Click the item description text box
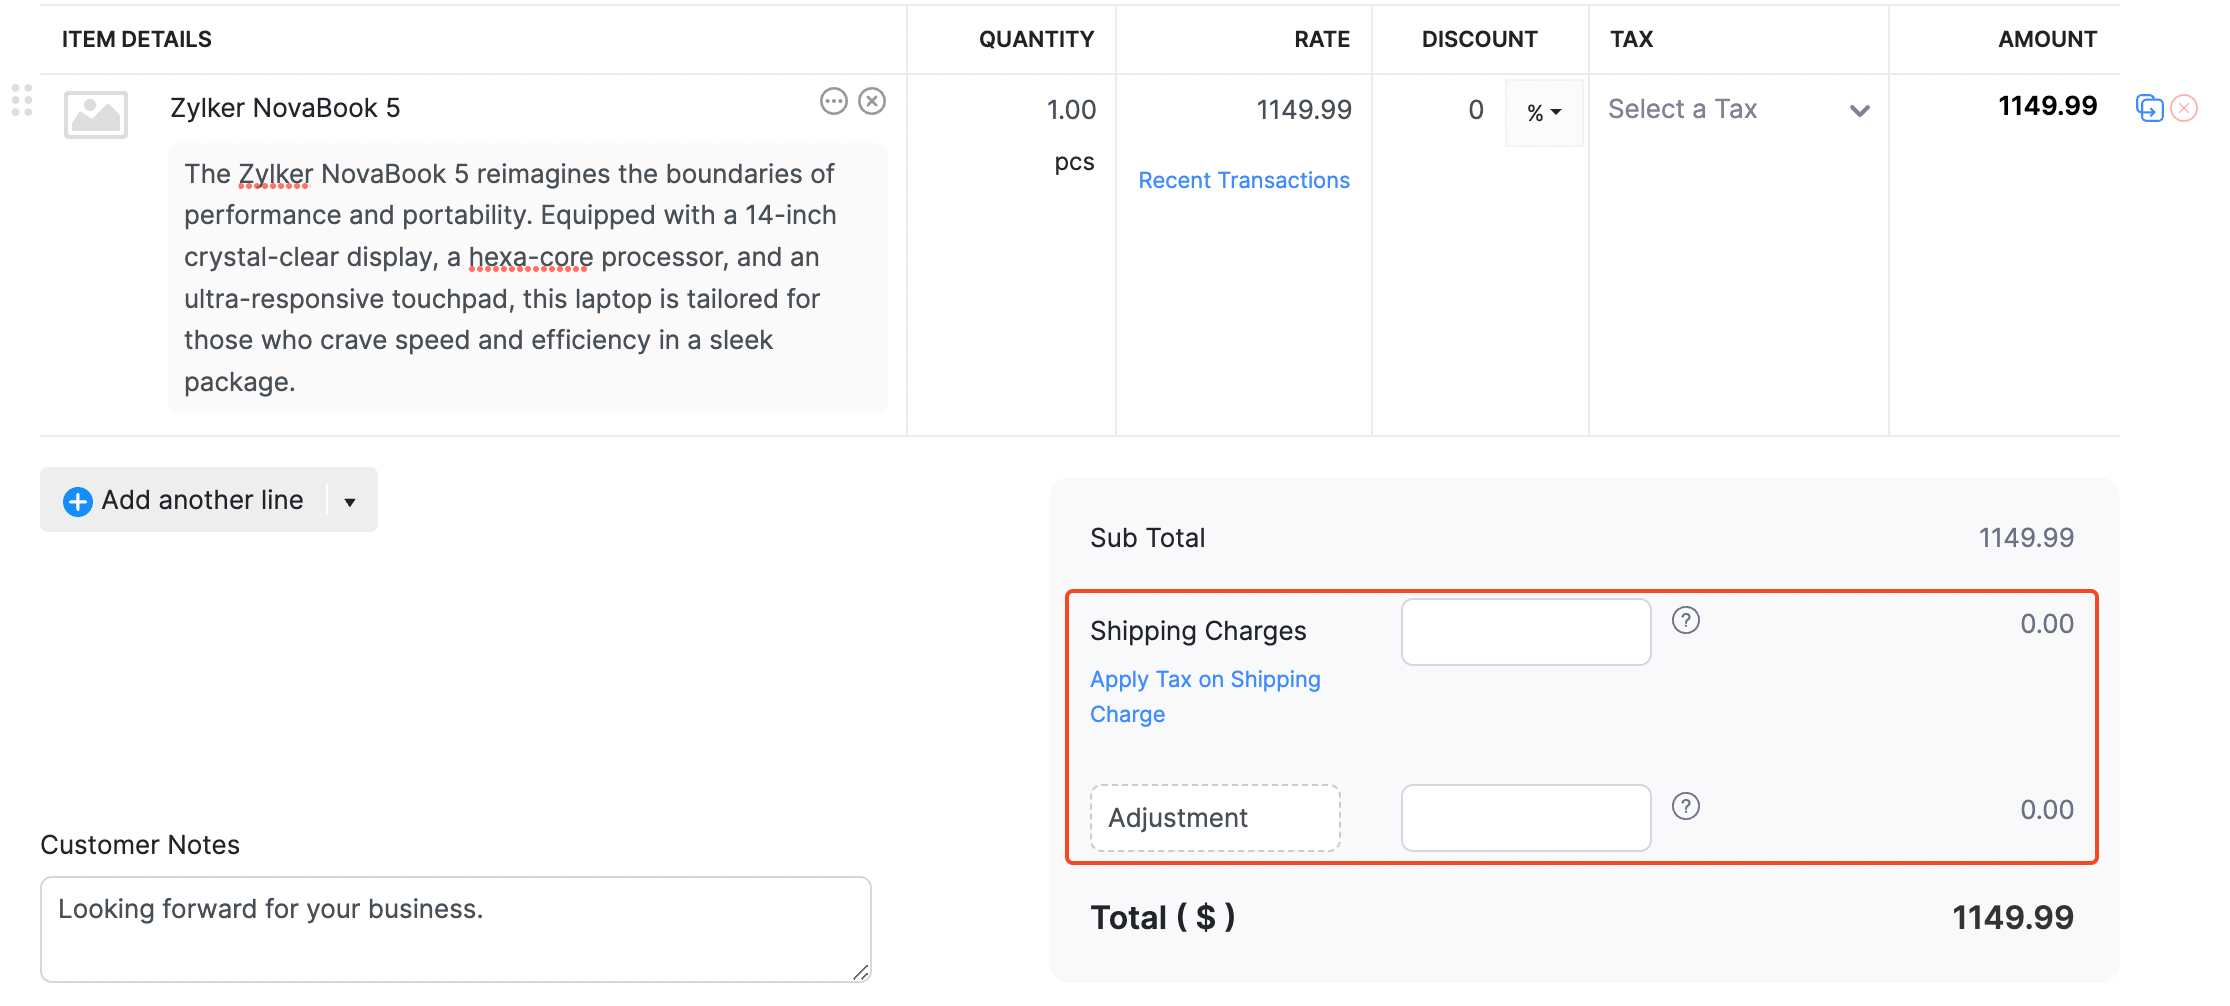Viewport: 2230px width, 1006px height. (527, 278)
